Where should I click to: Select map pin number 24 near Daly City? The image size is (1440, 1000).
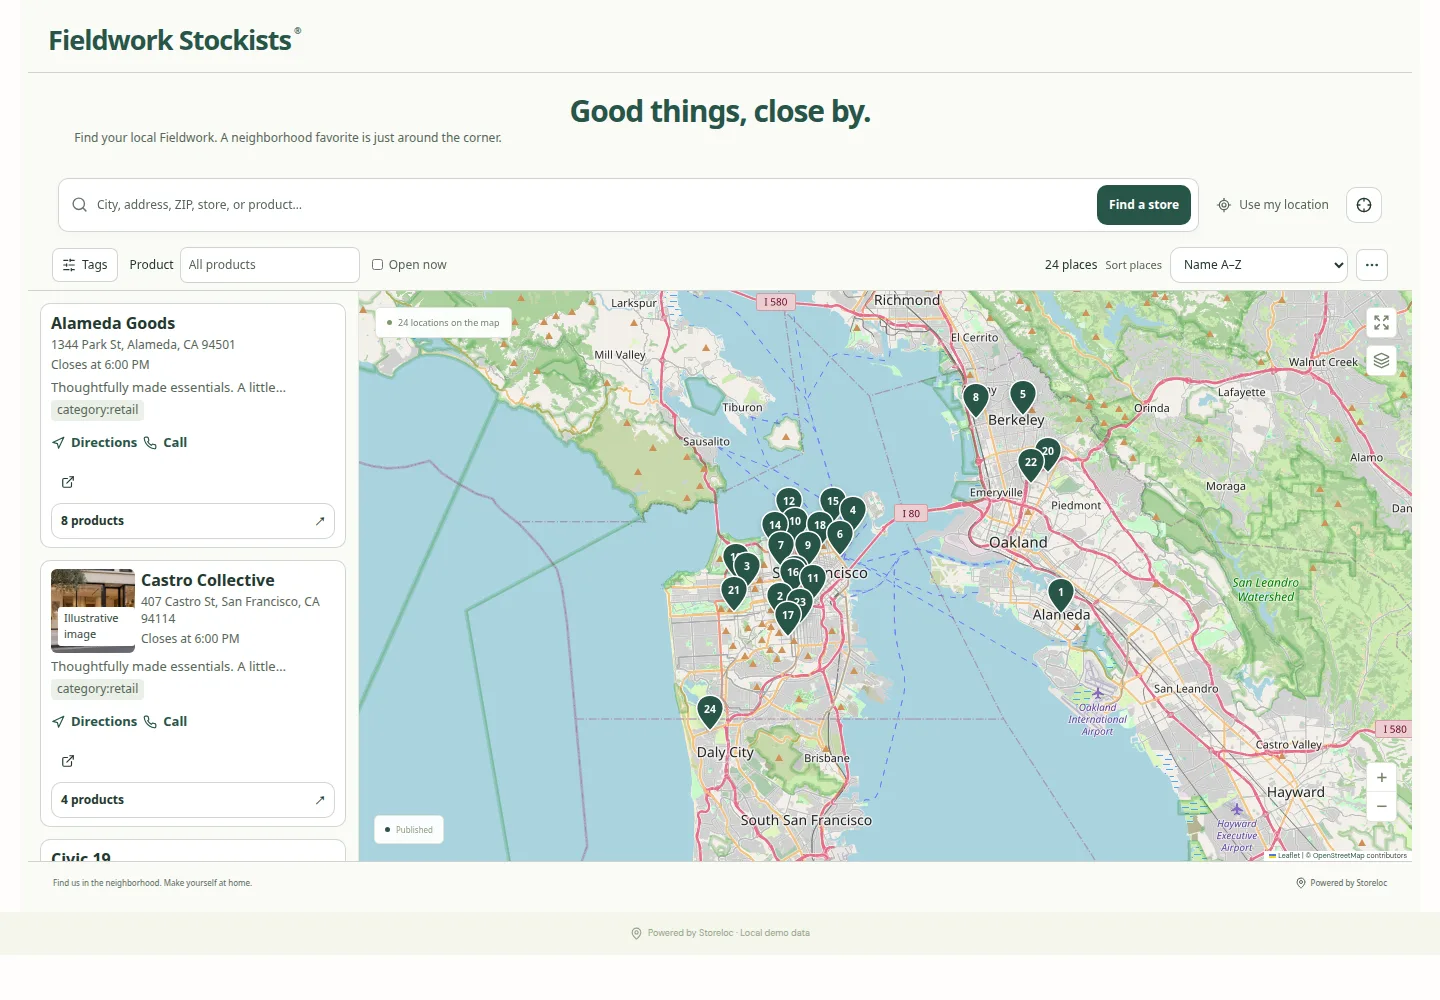tap(710, 710)
